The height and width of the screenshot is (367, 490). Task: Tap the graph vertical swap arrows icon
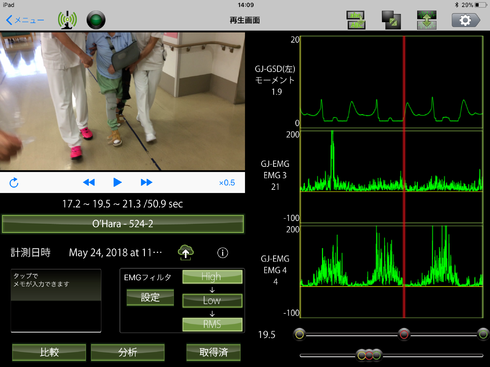[x=427, y=20]
